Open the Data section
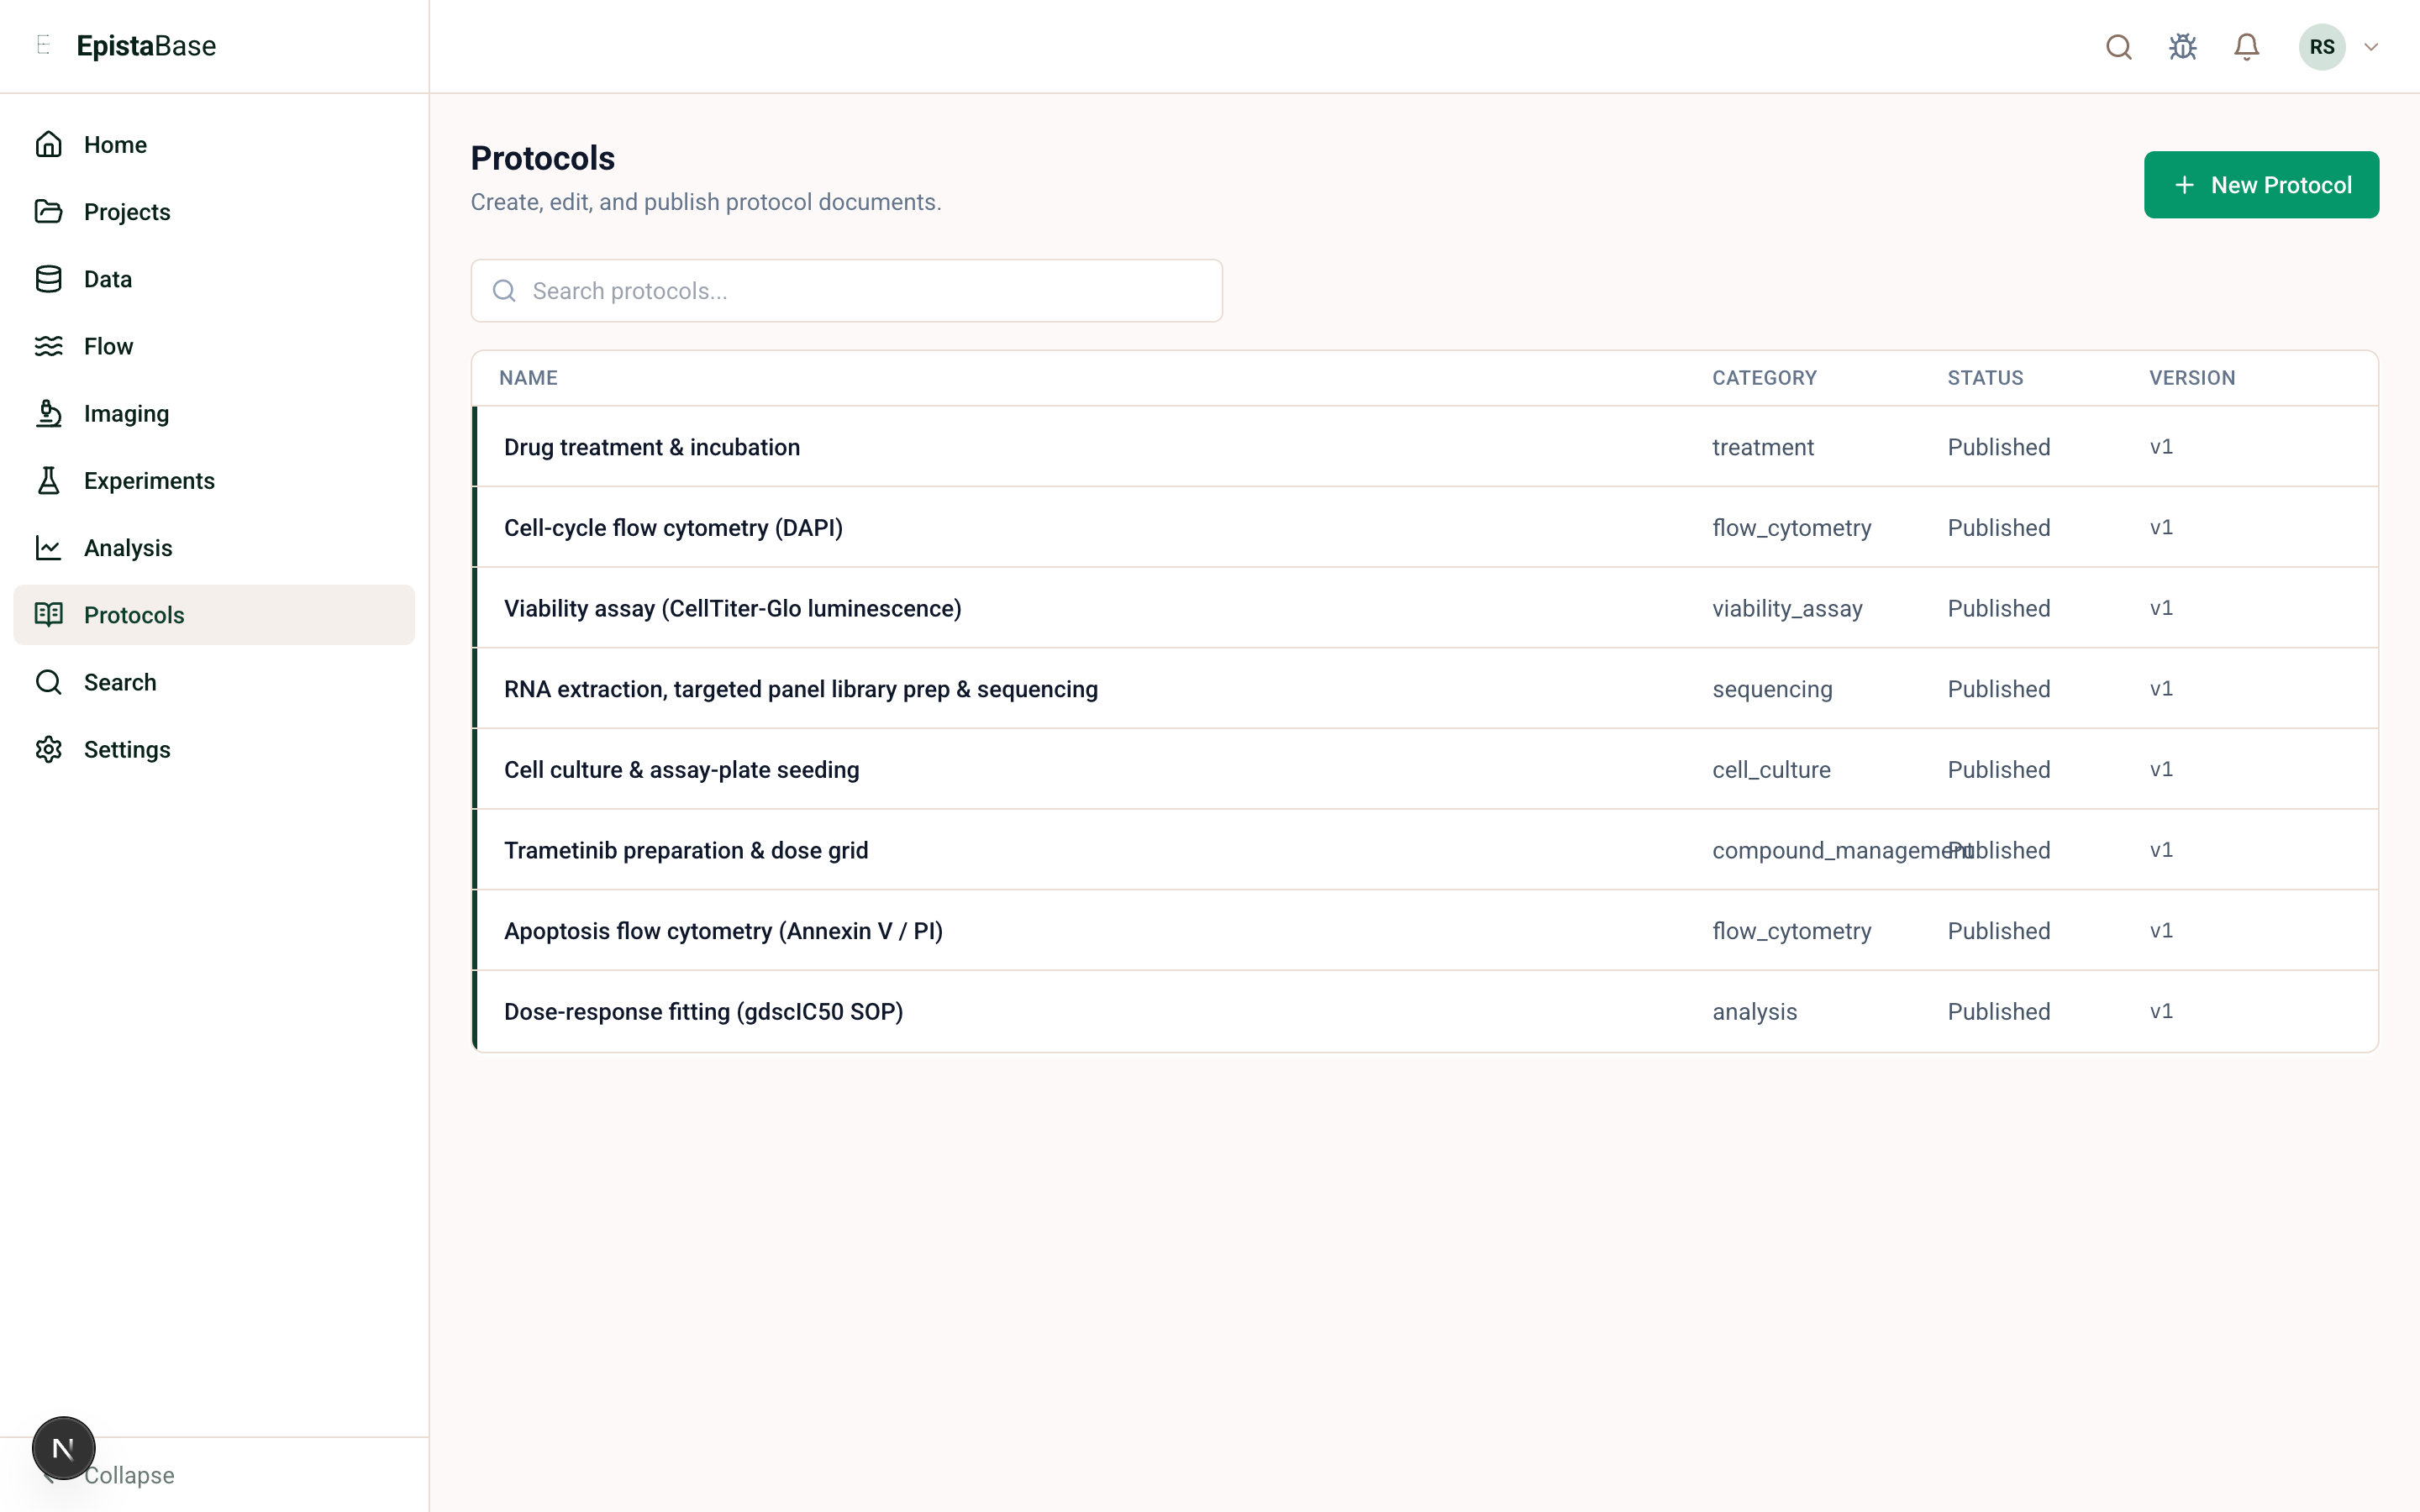Image resolution: width=2420 pixels, height=1512 pixels. click(214, 279)
